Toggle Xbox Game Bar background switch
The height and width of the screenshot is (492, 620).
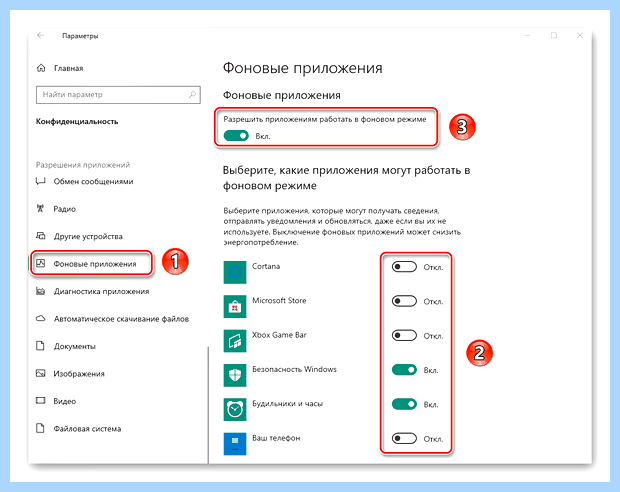point(404,336)
